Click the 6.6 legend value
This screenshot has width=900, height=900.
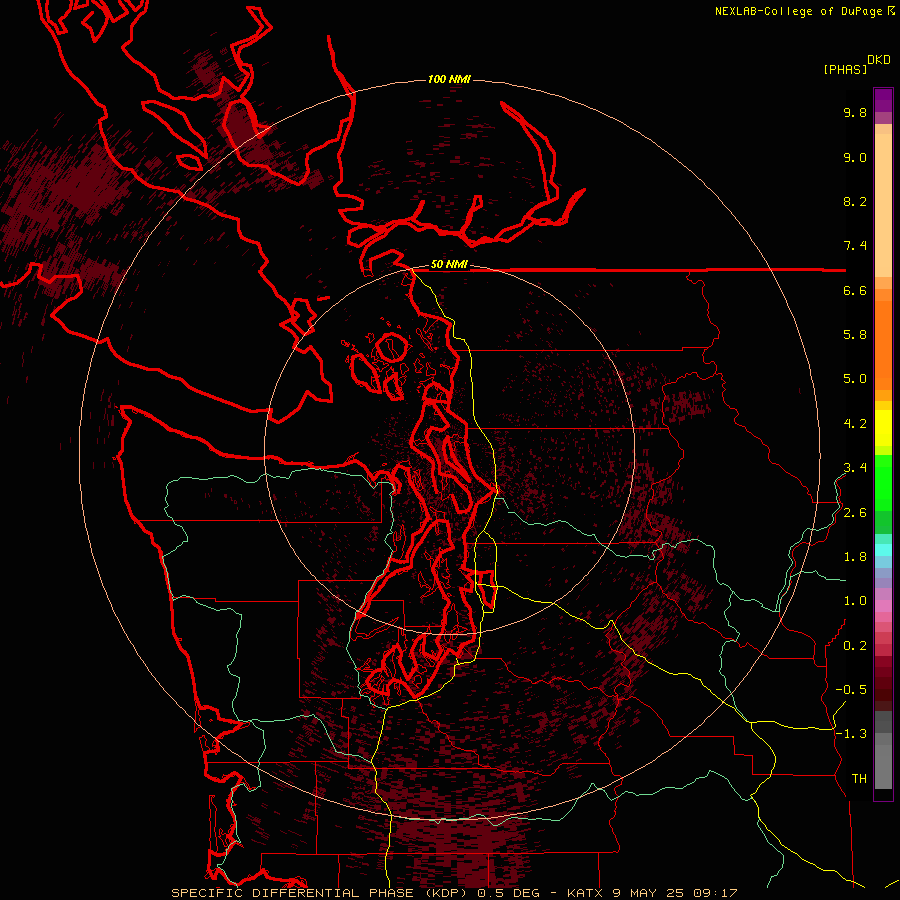(x=855, y=290)
